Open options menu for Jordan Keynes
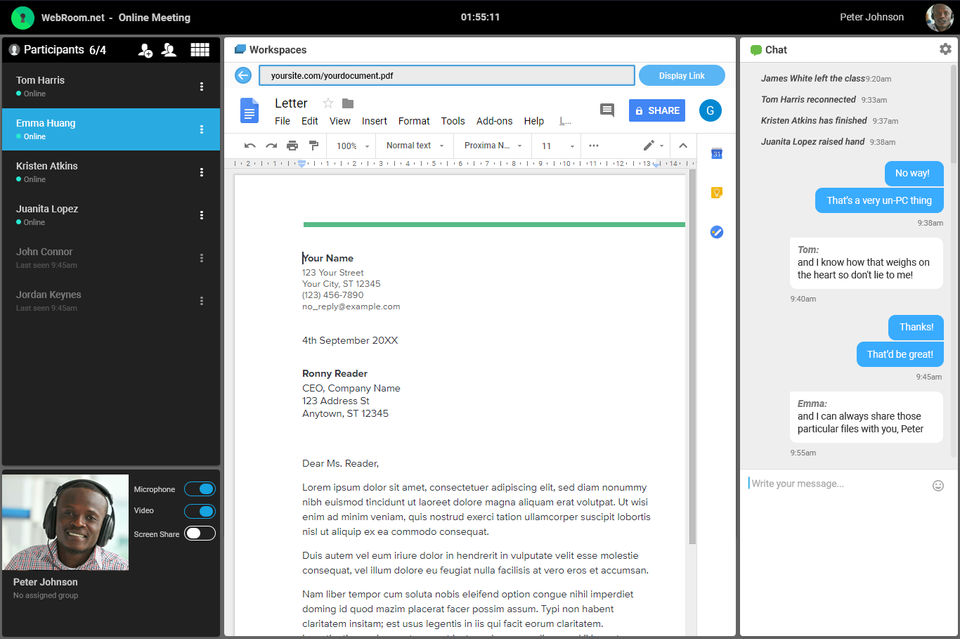Image resolution: width=960 pixels, height=639 pixels. tap(201, 301)
